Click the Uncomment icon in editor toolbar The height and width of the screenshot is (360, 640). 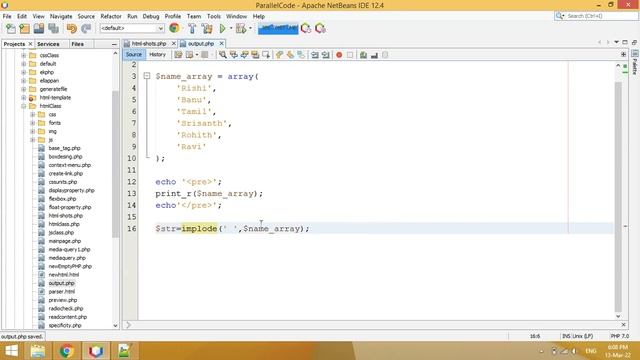click(374, 55)
